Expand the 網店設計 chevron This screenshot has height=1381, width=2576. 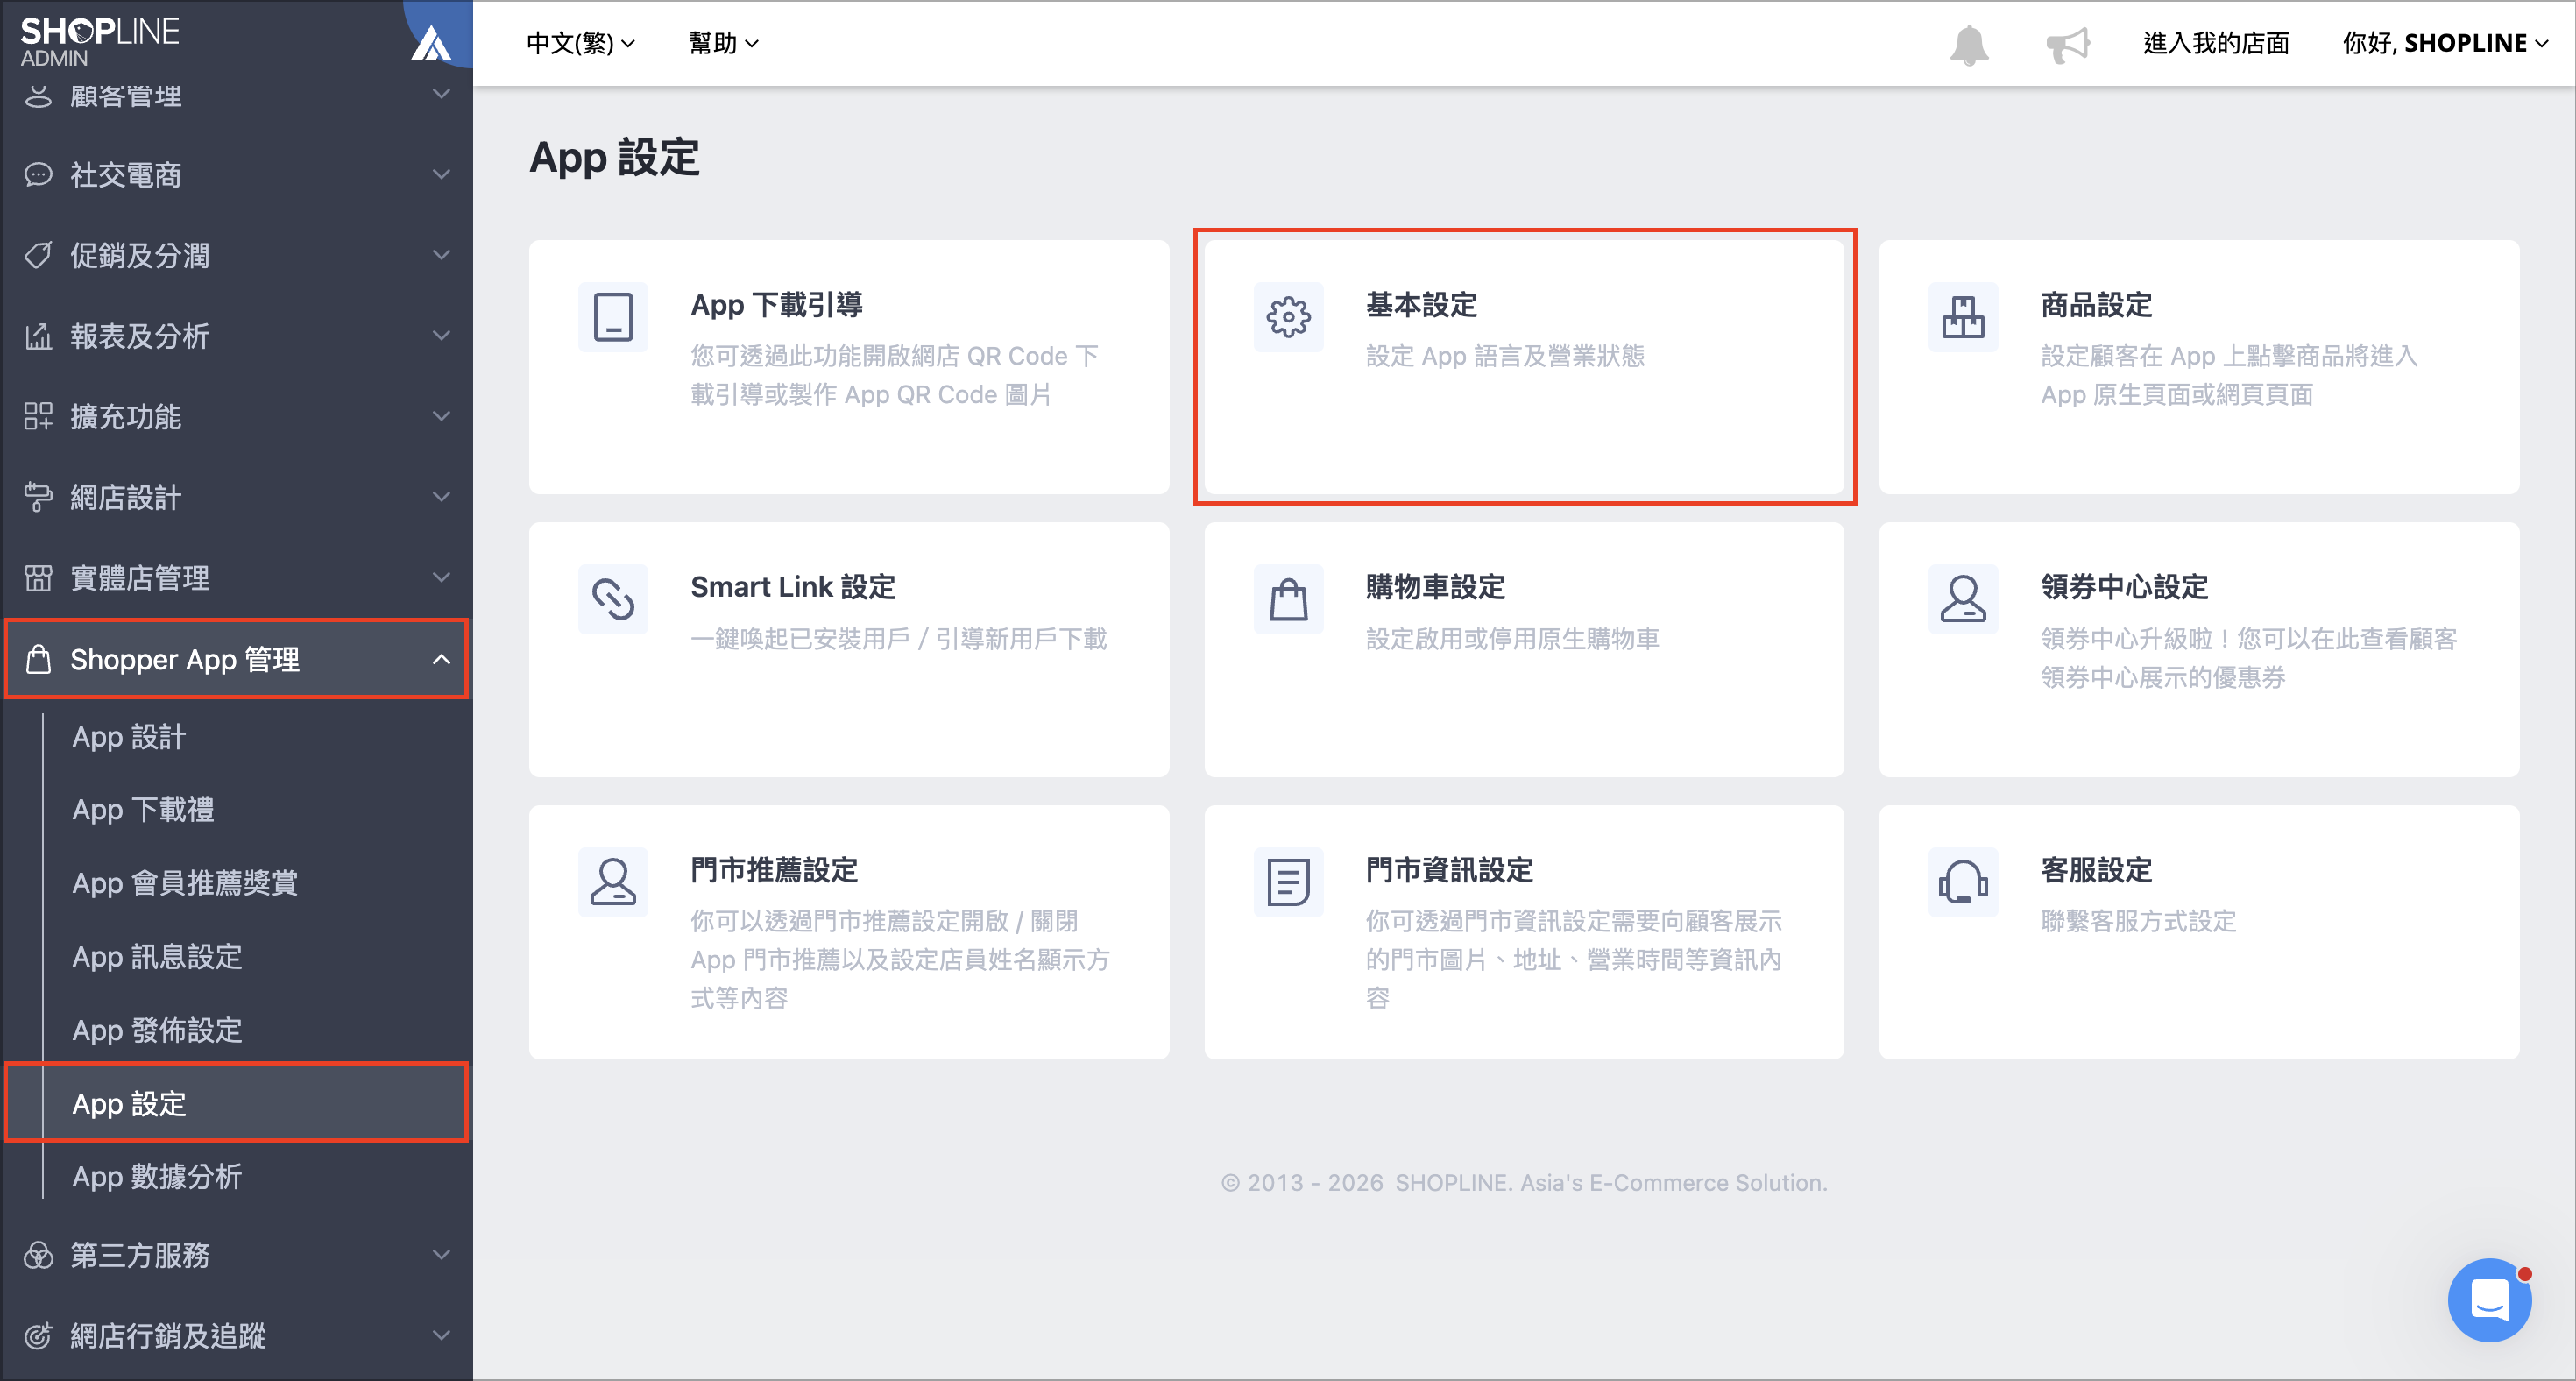[441, 497]
